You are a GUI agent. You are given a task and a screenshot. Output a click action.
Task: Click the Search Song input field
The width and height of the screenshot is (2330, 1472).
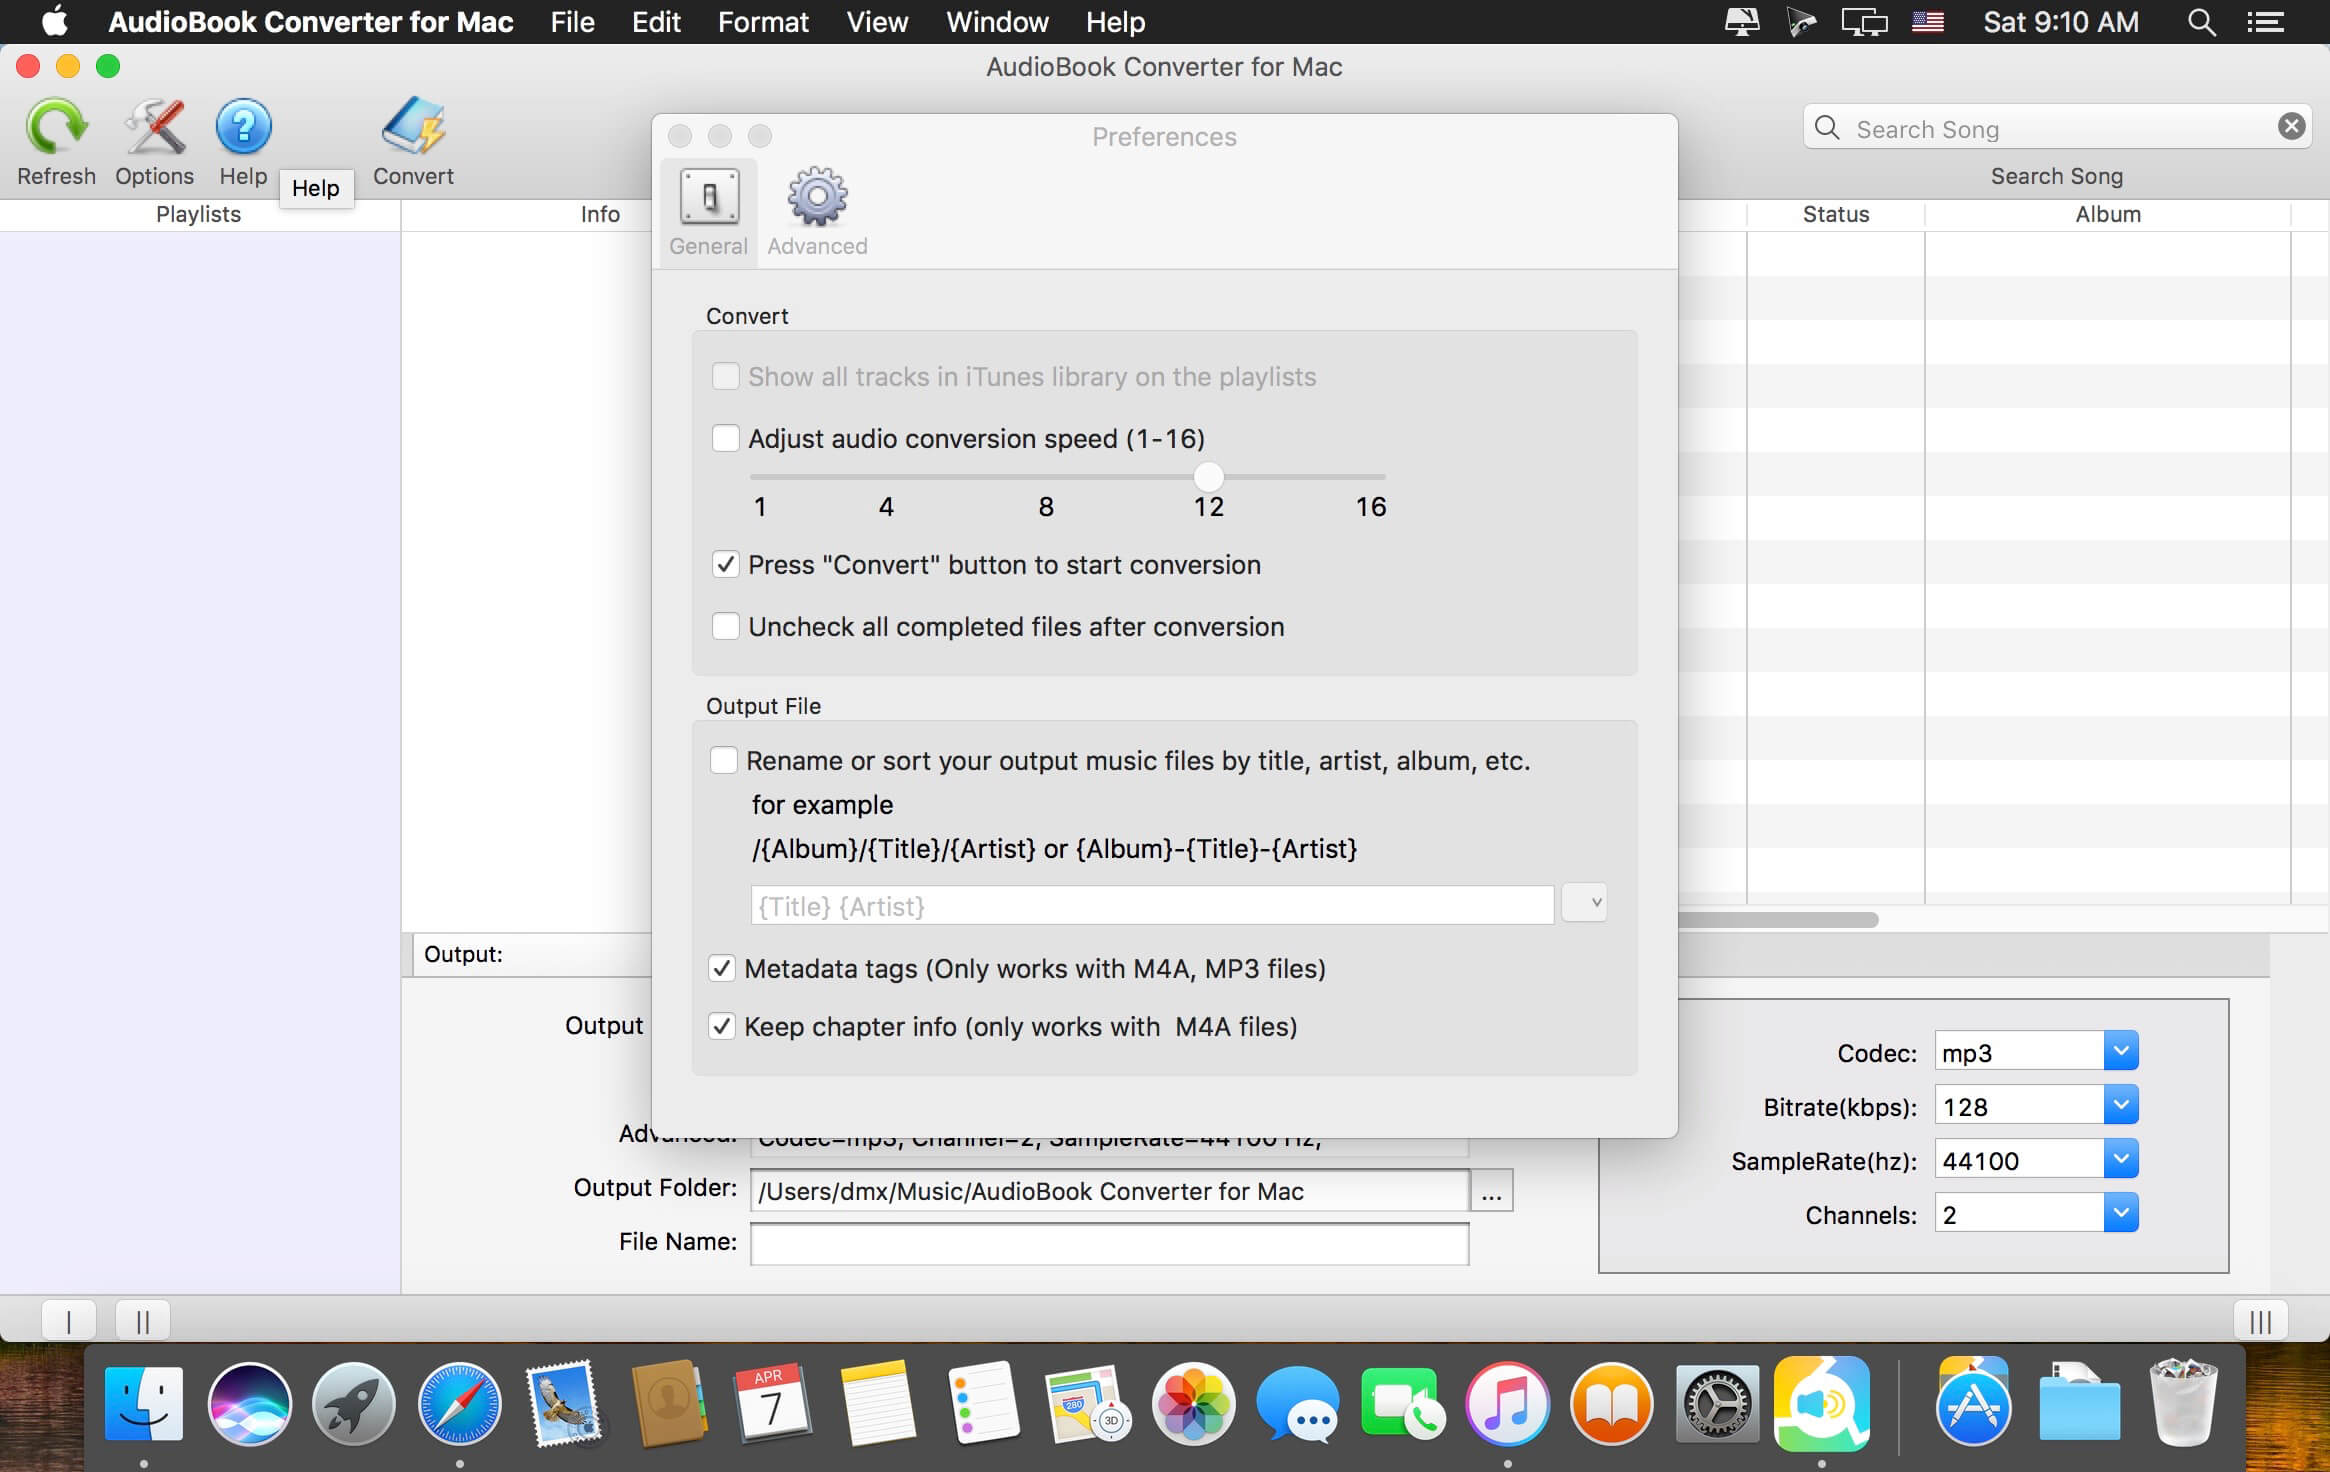[x=2058, y=128]
